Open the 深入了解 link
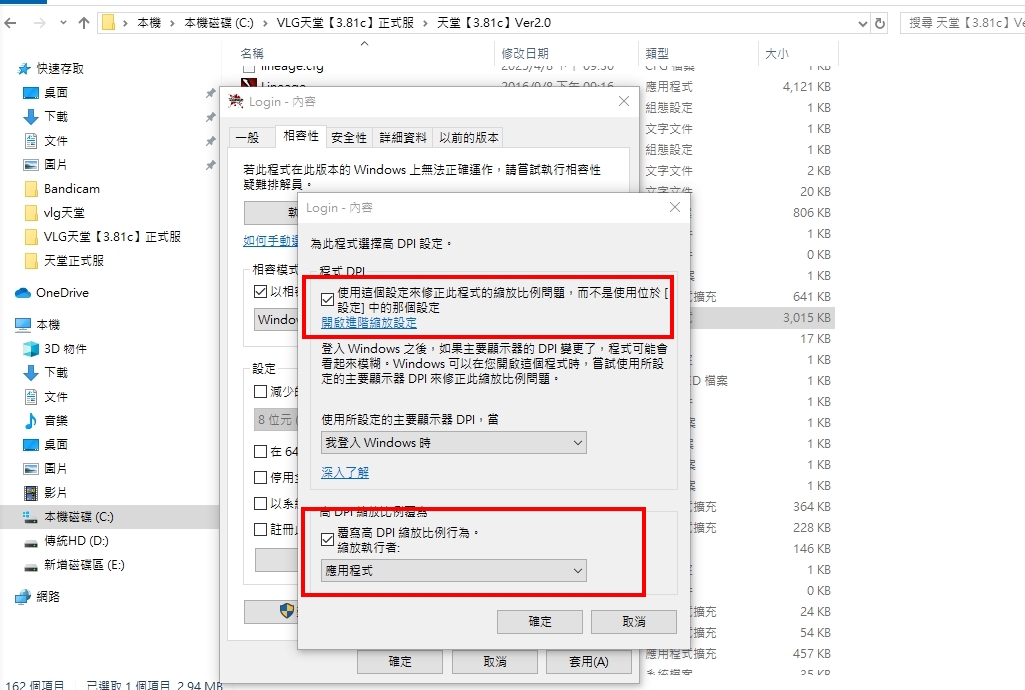The width and height of the screenshot is (1025, 690). point(345,472)
